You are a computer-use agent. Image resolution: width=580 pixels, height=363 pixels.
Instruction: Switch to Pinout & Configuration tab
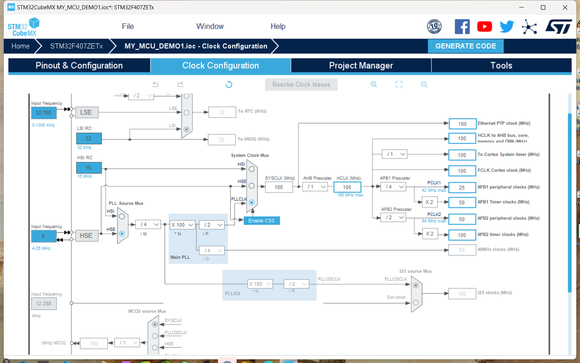coord(79,65)
